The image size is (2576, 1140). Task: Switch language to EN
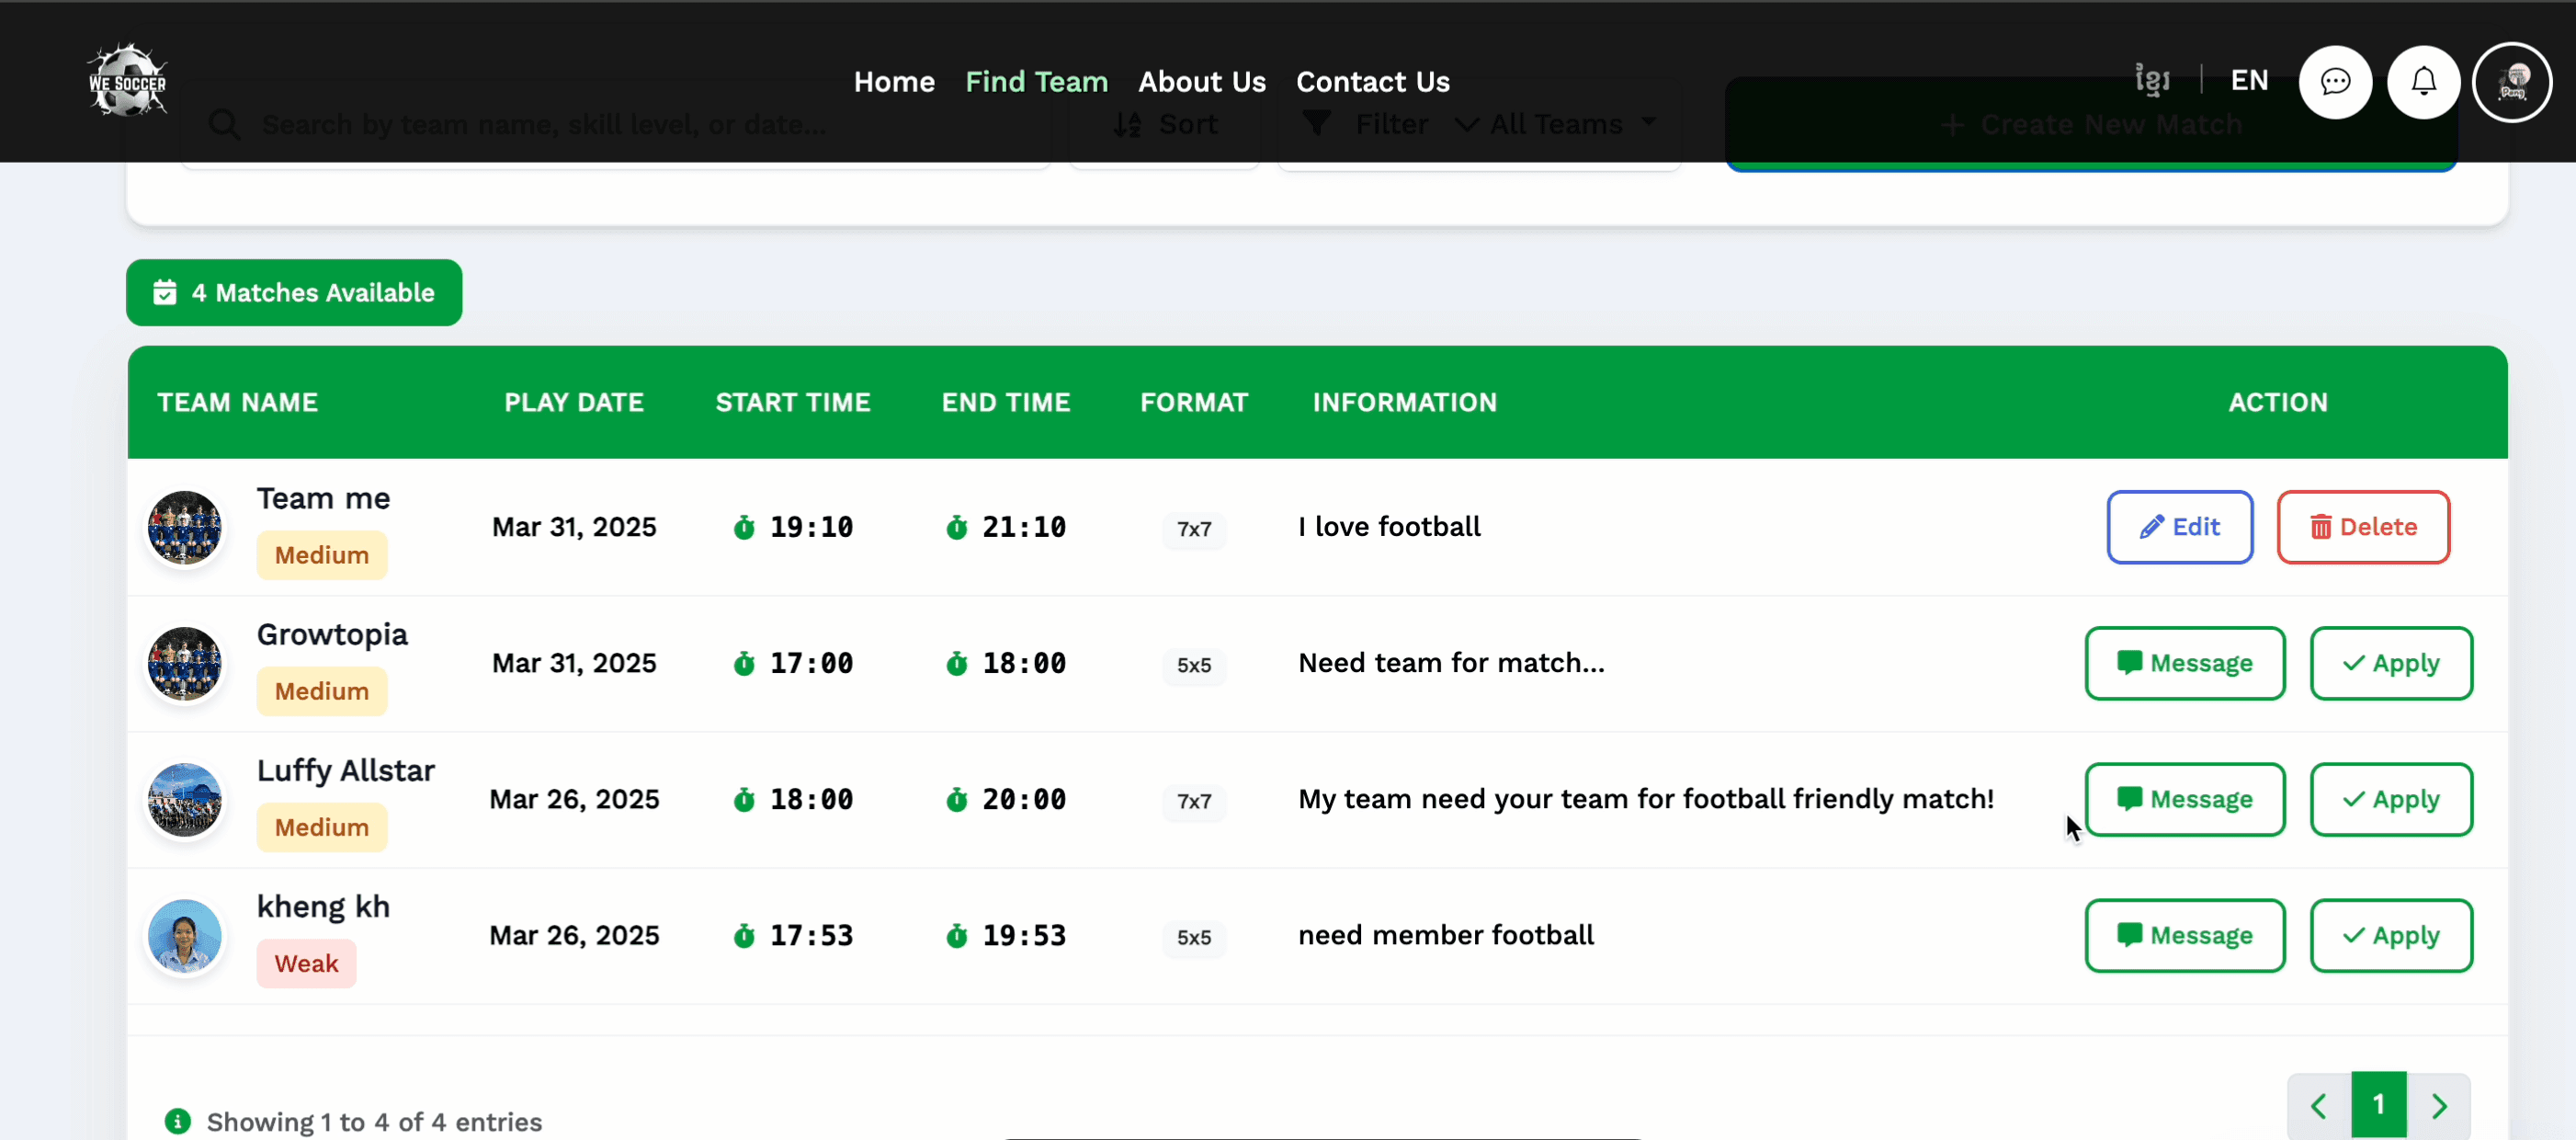click(2249, 79)
